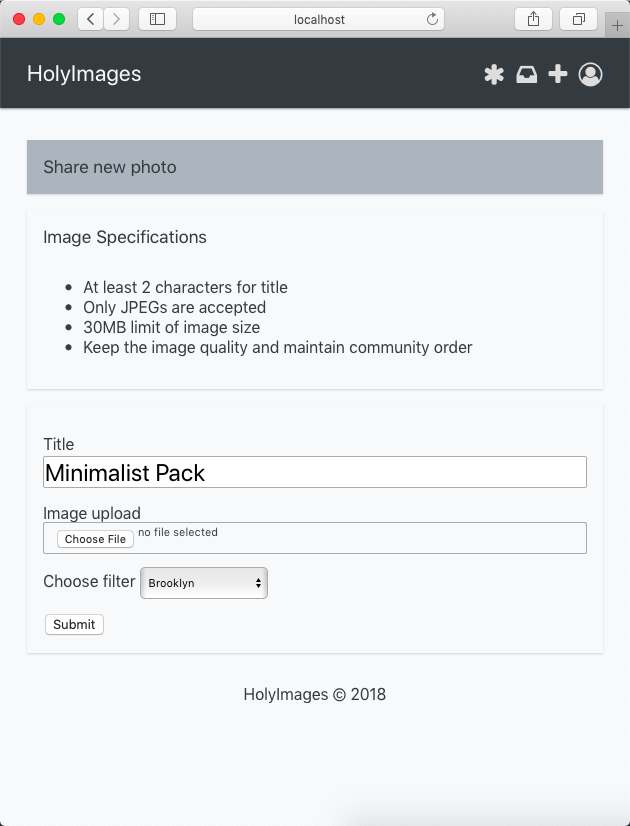Image resolution: width=630 pixels, height=826 pixels.
Task: Open the Safari share menu
Action: (533, 19)
